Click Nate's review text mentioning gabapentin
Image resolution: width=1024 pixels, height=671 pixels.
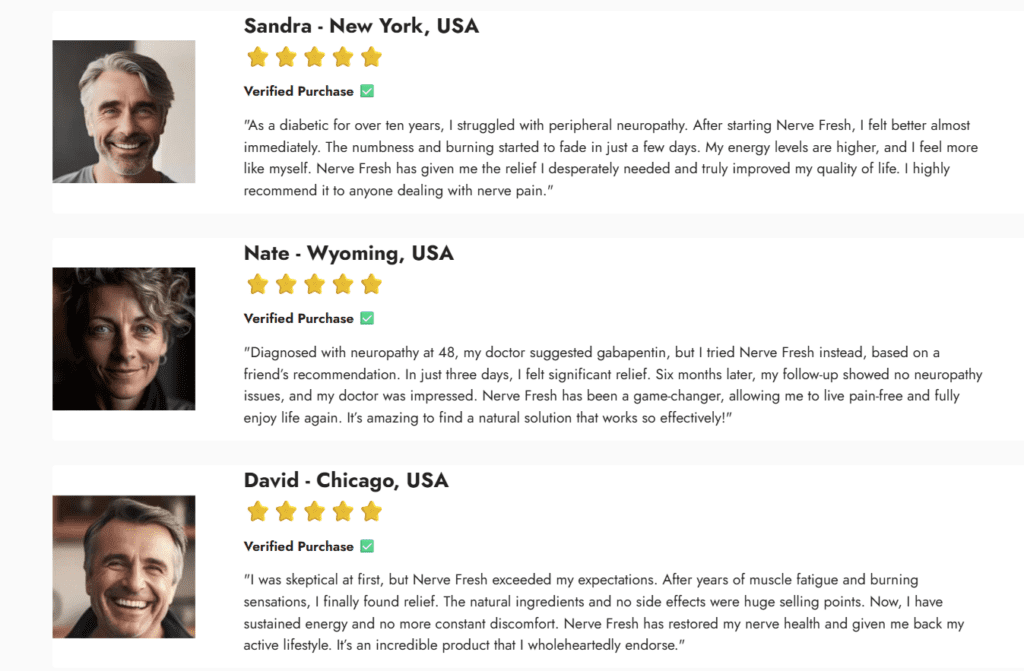pyautogui.click(x=613, y=385)
